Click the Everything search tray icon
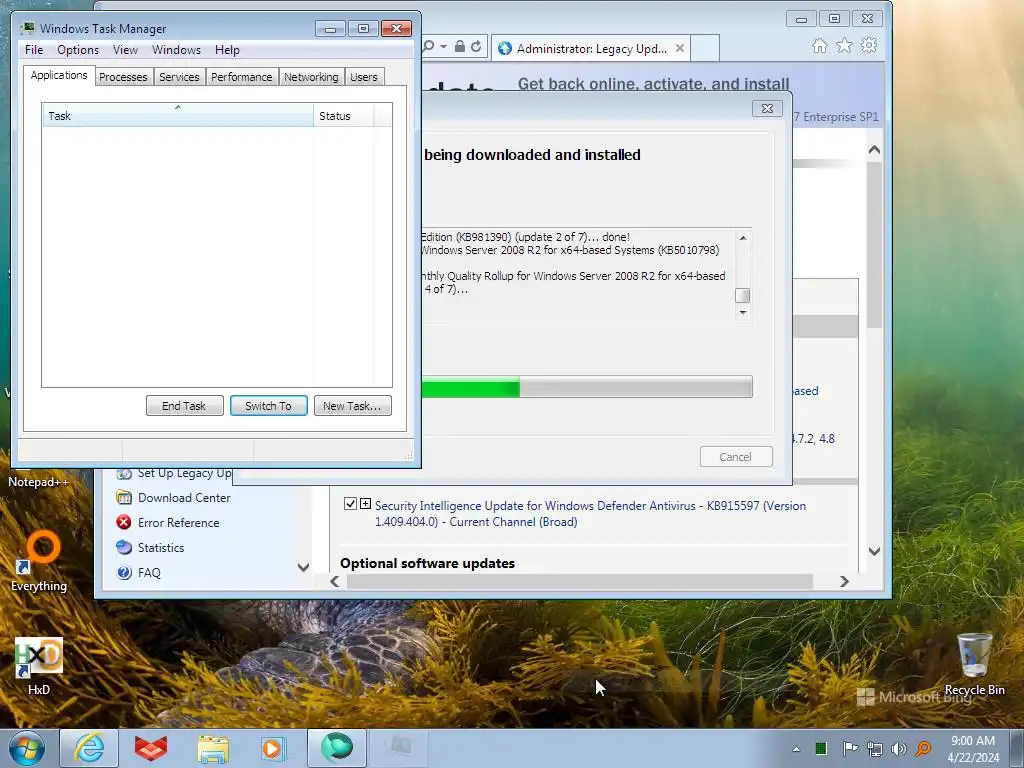The width and height of the screenshot is (1024, 768). (923, 748)
